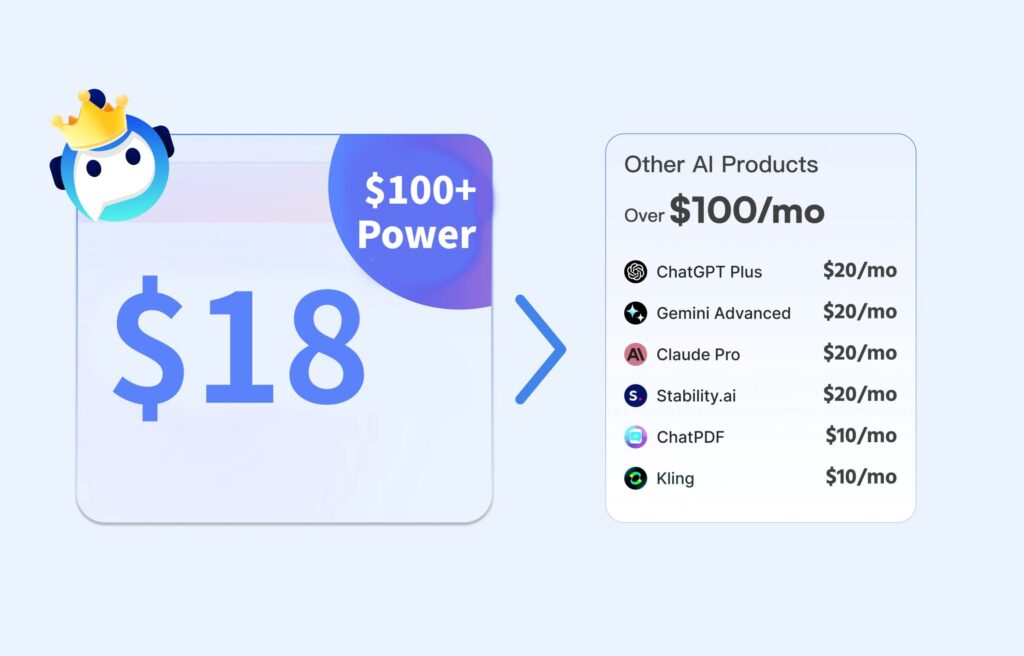Click the Other AI Products heading
The height and width of the screenshot is (656, 1024).
721,165
